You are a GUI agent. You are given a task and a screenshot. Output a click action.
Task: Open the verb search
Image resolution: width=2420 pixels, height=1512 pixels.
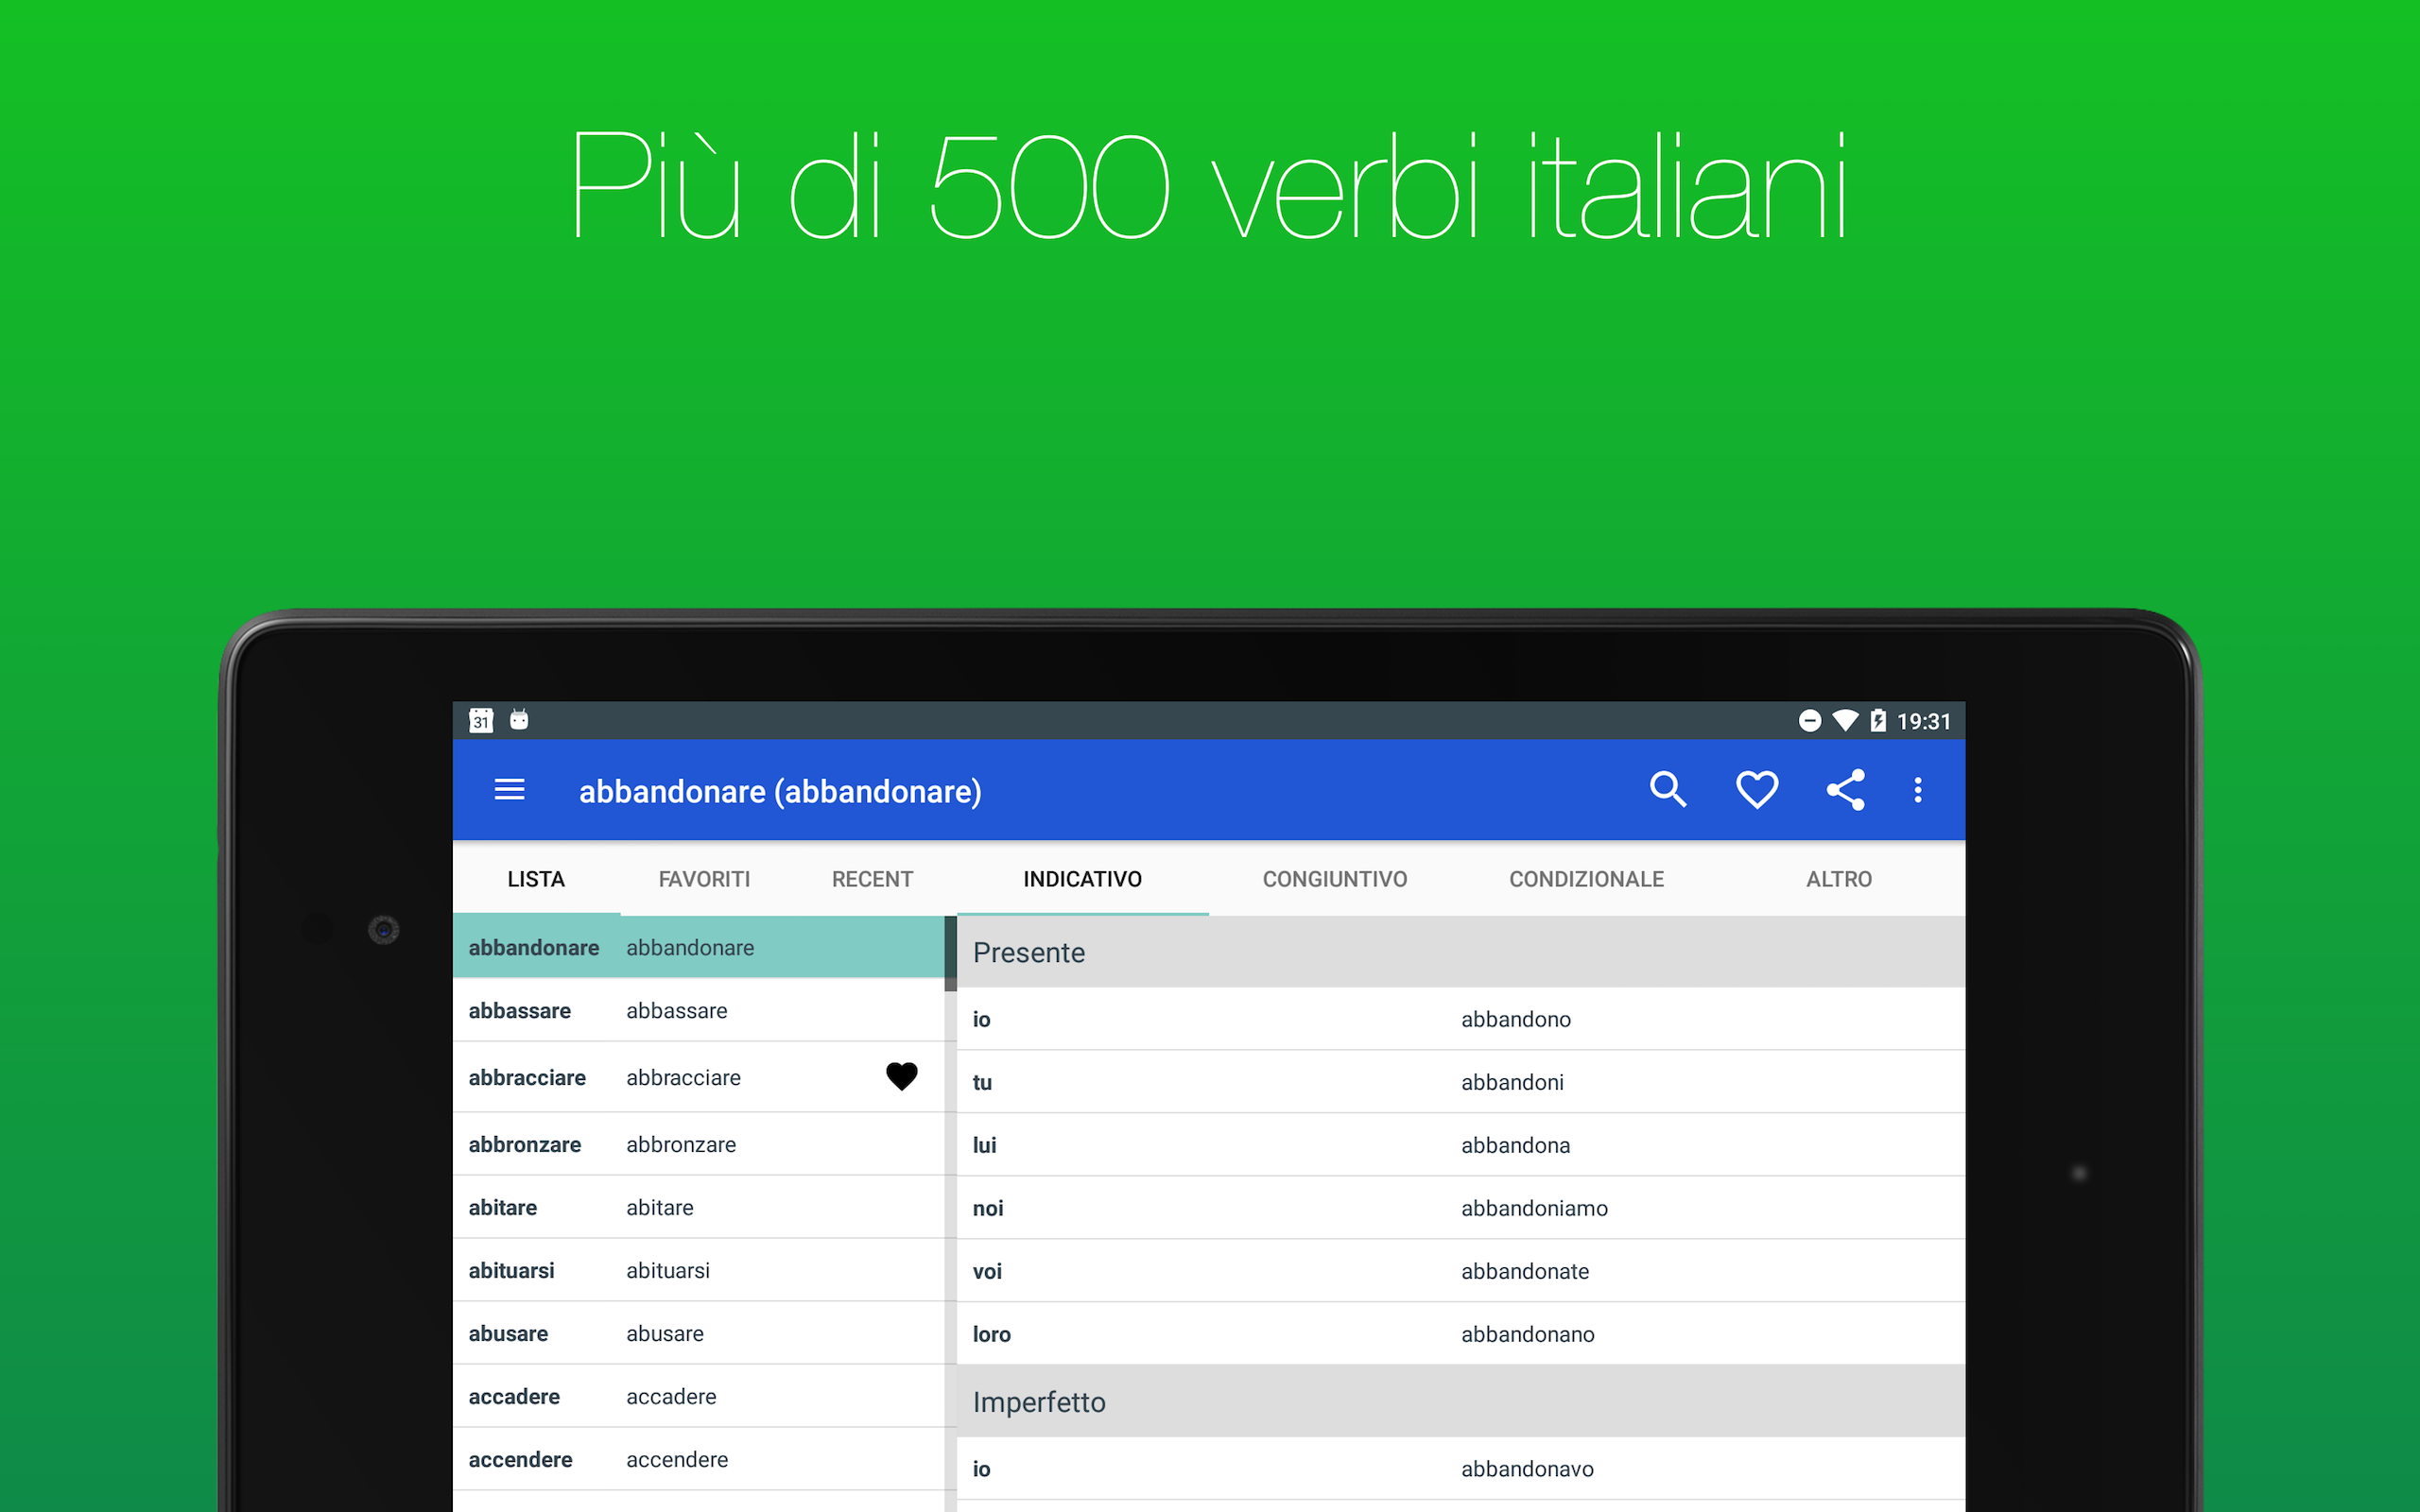[x=1668, y=789]
